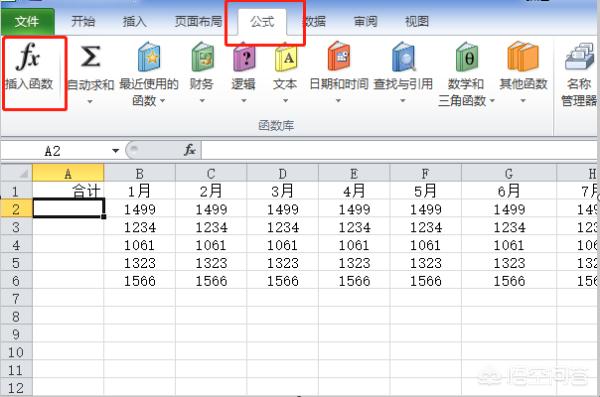The height and width of the screenshot is (397, 600).
Task: Open Date and Time functions icon
Action: [339, 56]
